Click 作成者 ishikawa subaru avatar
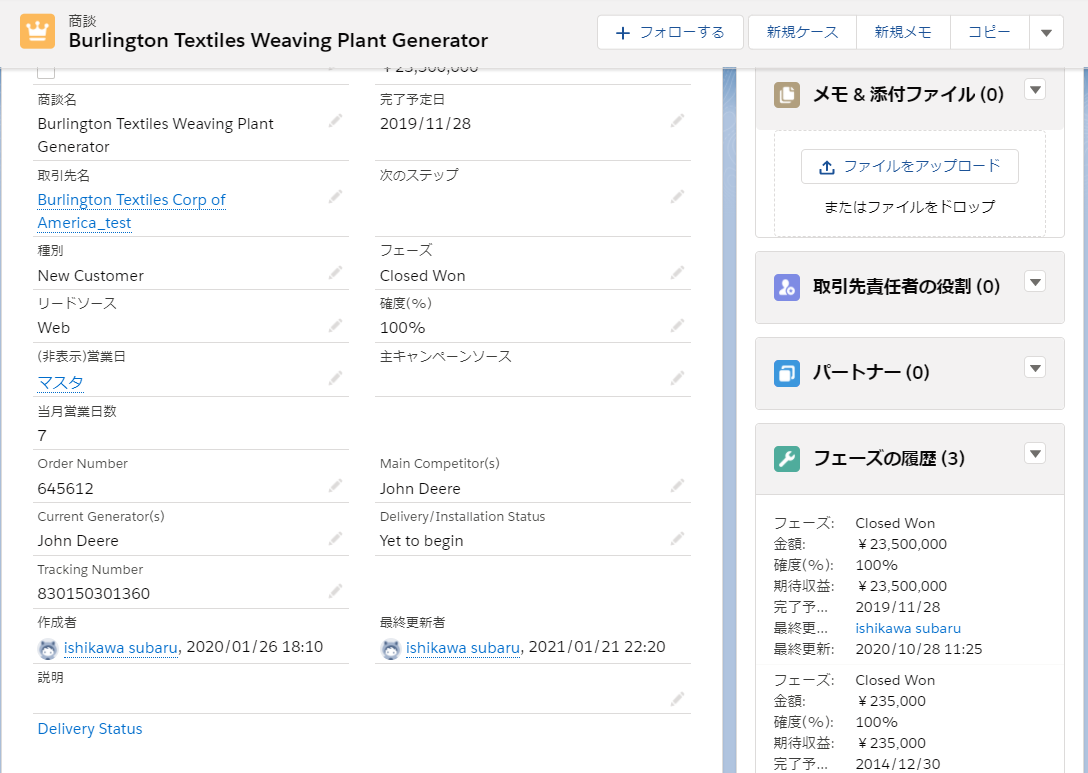This screenshot has width=1088, height=773. pos(47,649)
